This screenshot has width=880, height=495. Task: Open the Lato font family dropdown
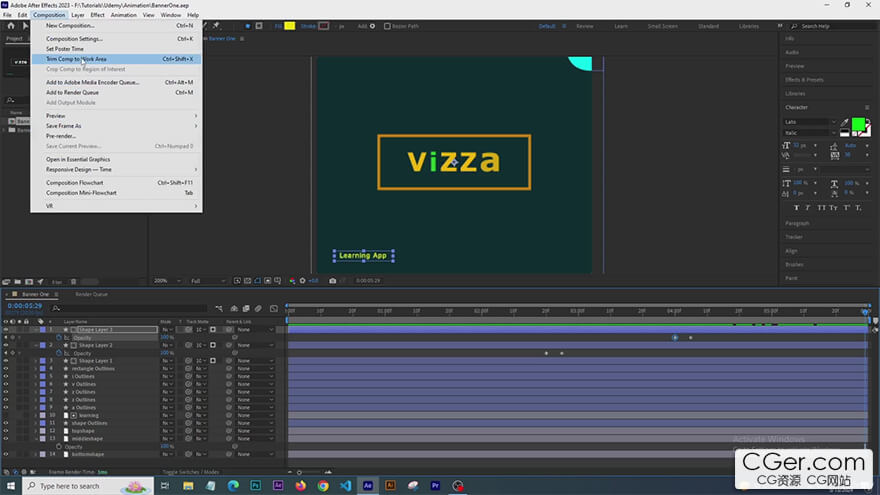click(x=809, y=122)
